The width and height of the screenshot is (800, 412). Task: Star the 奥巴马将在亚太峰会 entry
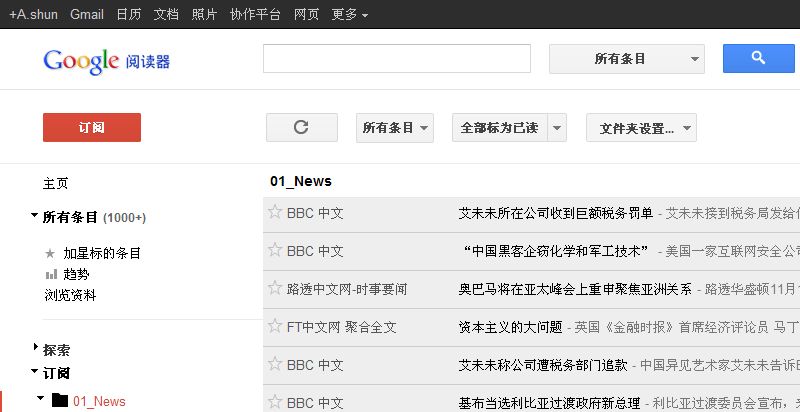(275, 288)
